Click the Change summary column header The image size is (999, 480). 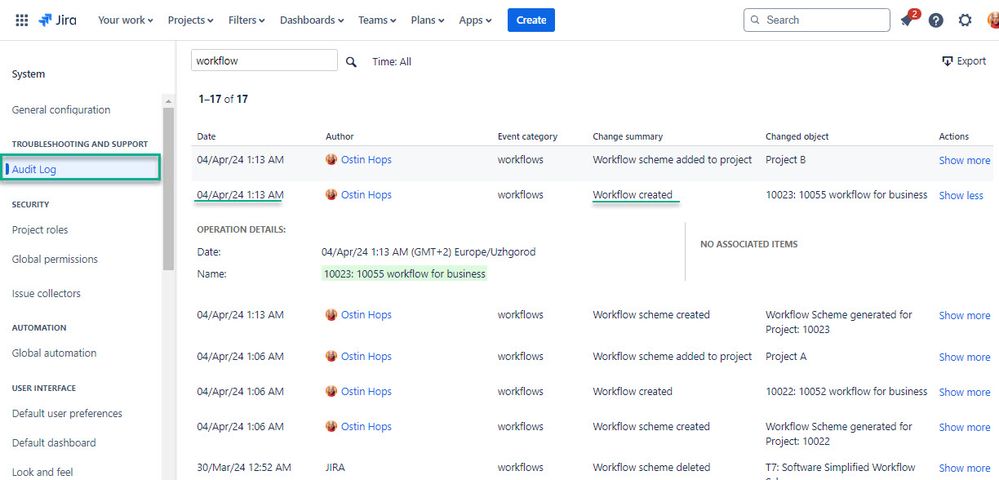click(628, 136)
